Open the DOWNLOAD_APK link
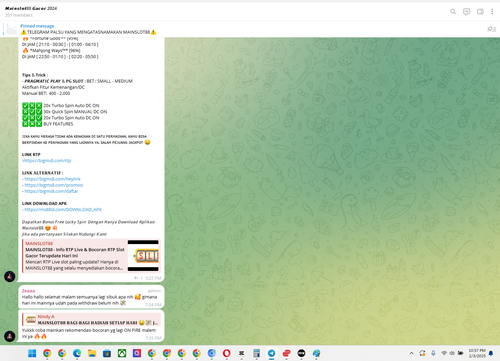The height and width of the screenshot is (361, 500). 63,210
